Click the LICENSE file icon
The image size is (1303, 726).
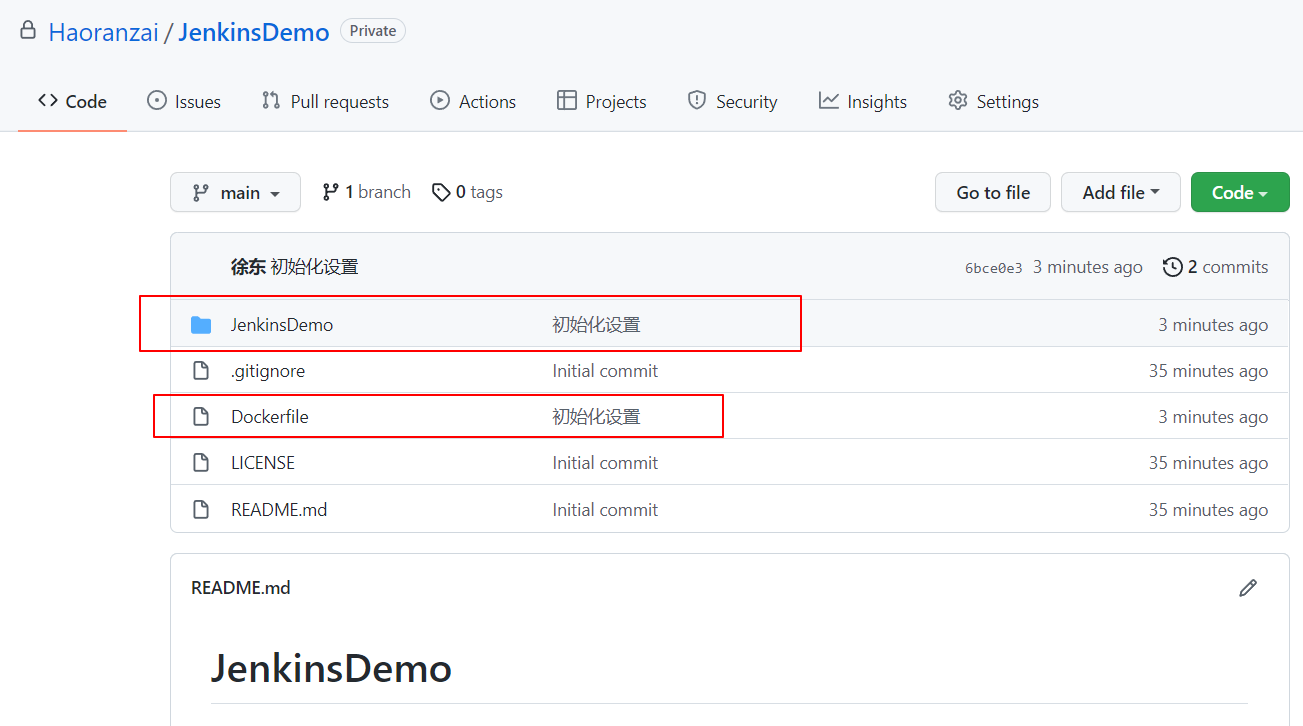[x=201, y=463]
